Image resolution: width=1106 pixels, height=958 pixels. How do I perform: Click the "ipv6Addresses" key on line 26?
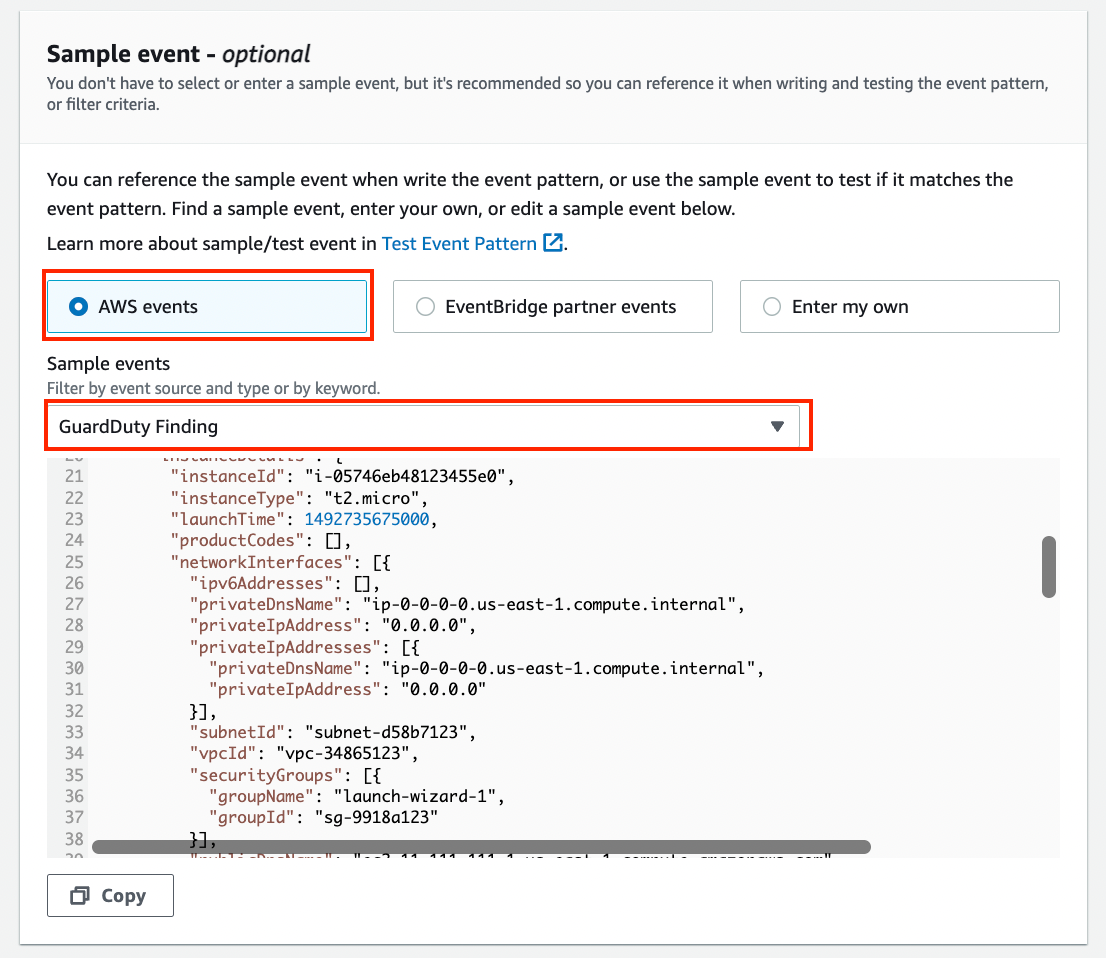coord(261,583)
